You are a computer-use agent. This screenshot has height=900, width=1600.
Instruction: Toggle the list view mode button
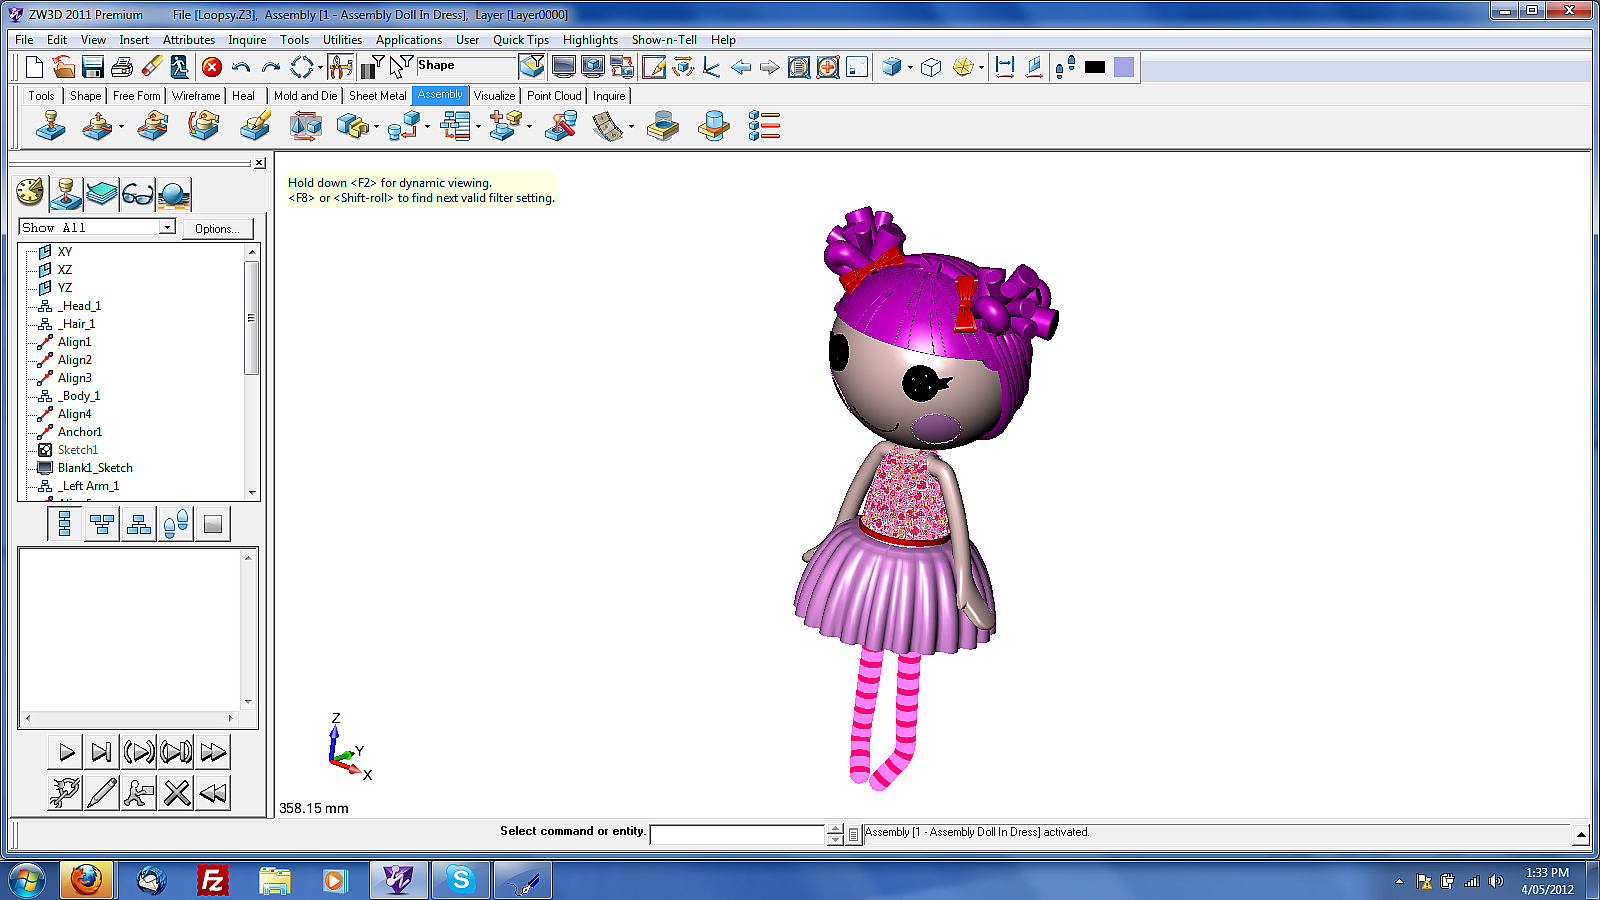tap(65, 524)
